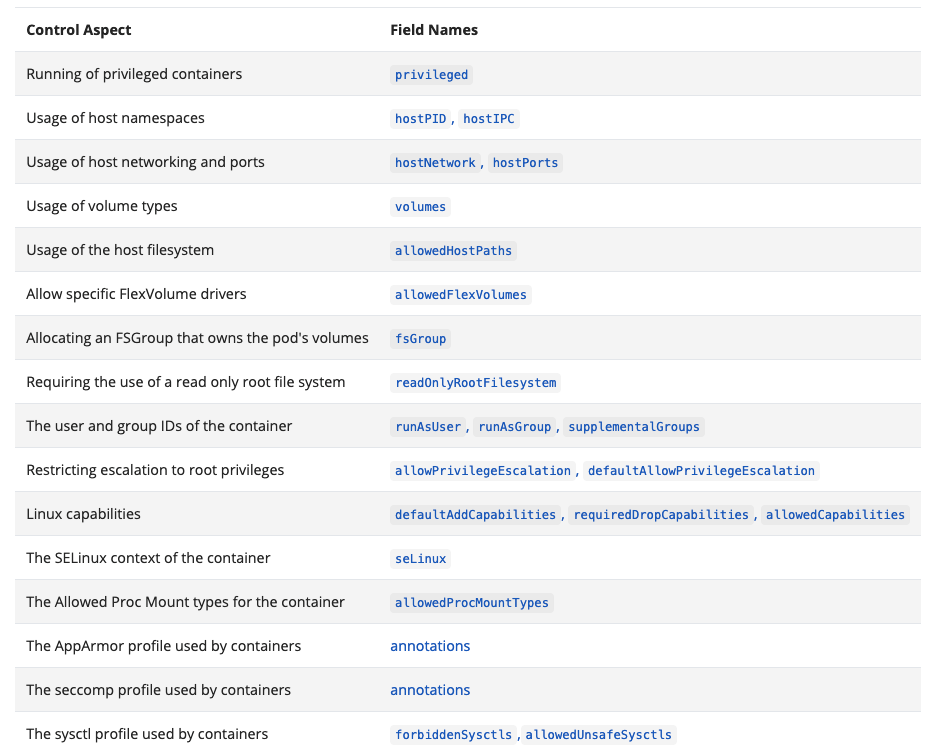Follow the defaultAllowPrivilegeEscalation link
Image resolution: width=931 pixels, height=753 pixels.
[701, 471]
